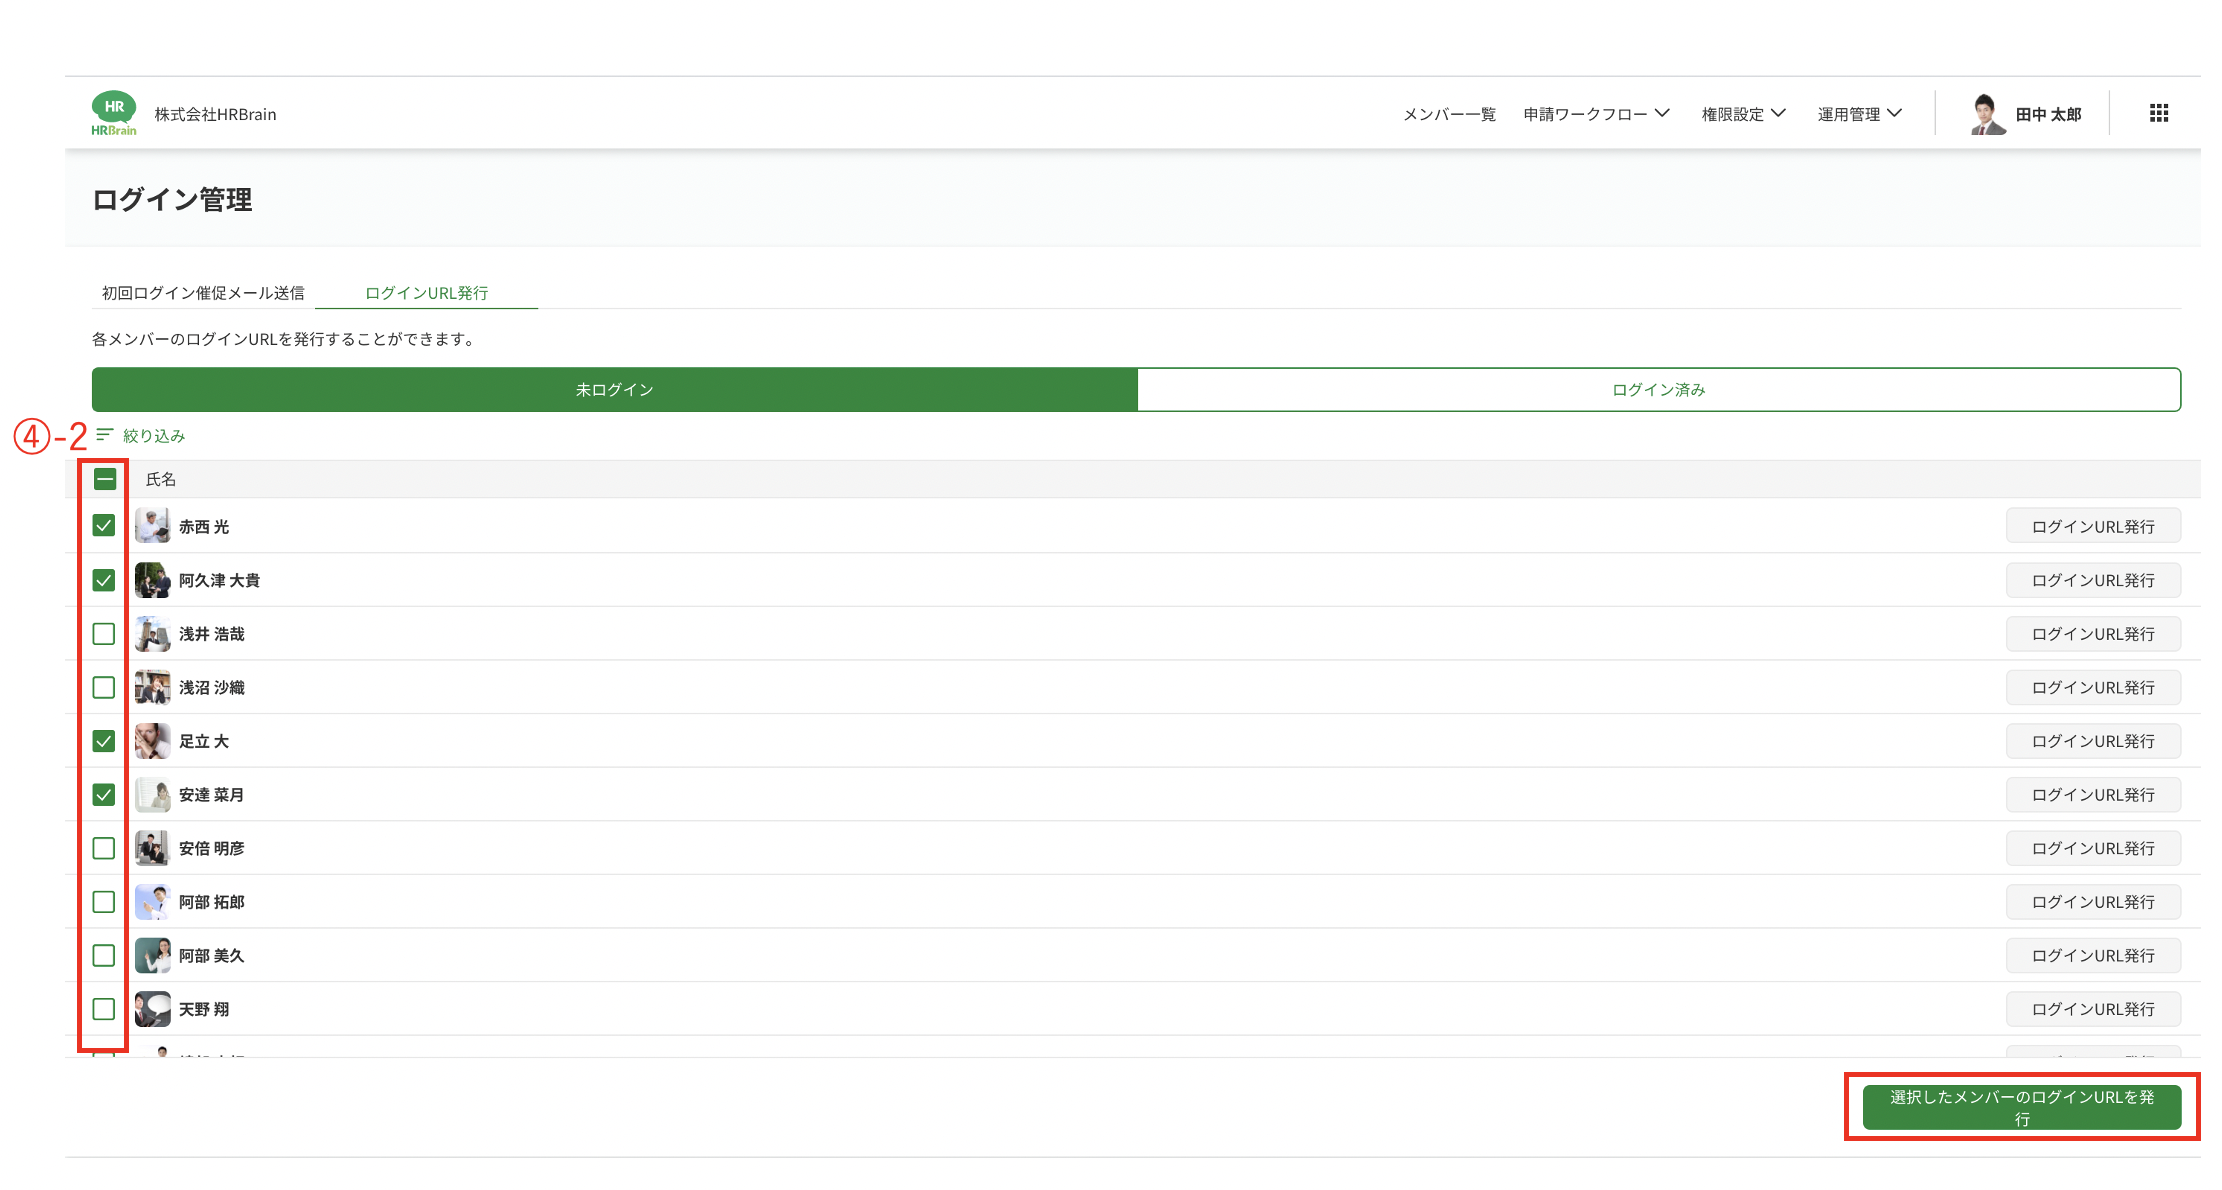
Task: Open the apps grid icon
Action: click(2158, 113)
